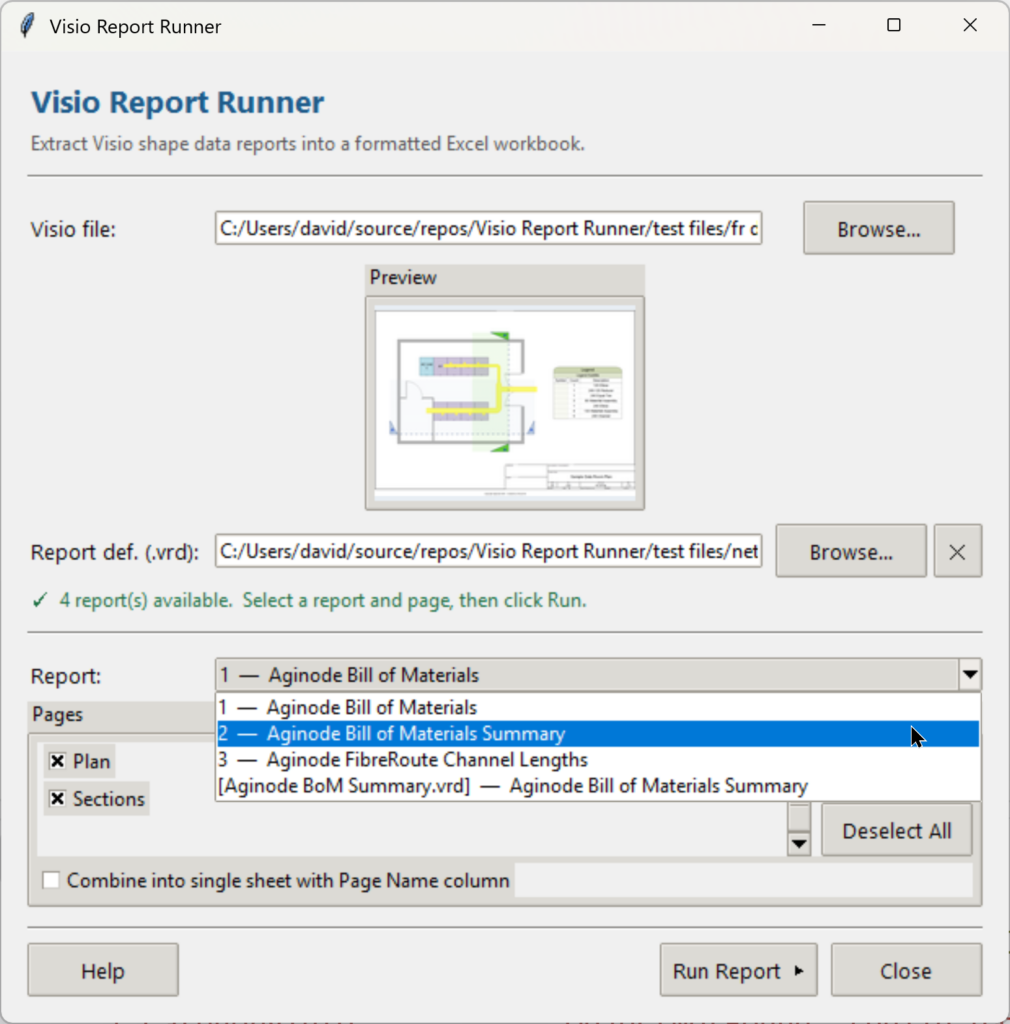Choose the [Aginode BoM Summary.vrd] report entry
The image size is (1010, 1024).
coord(597,786)
